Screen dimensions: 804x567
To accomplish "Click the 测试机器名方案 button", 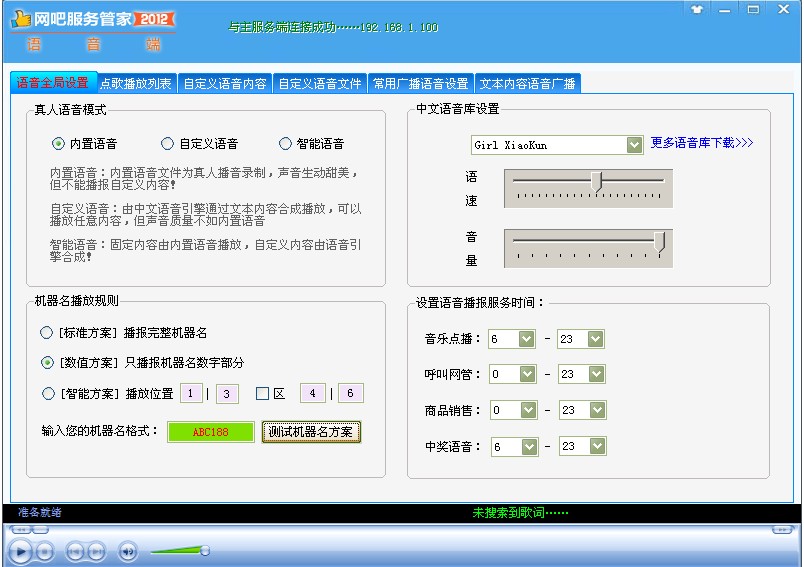I will click(311, 432).
